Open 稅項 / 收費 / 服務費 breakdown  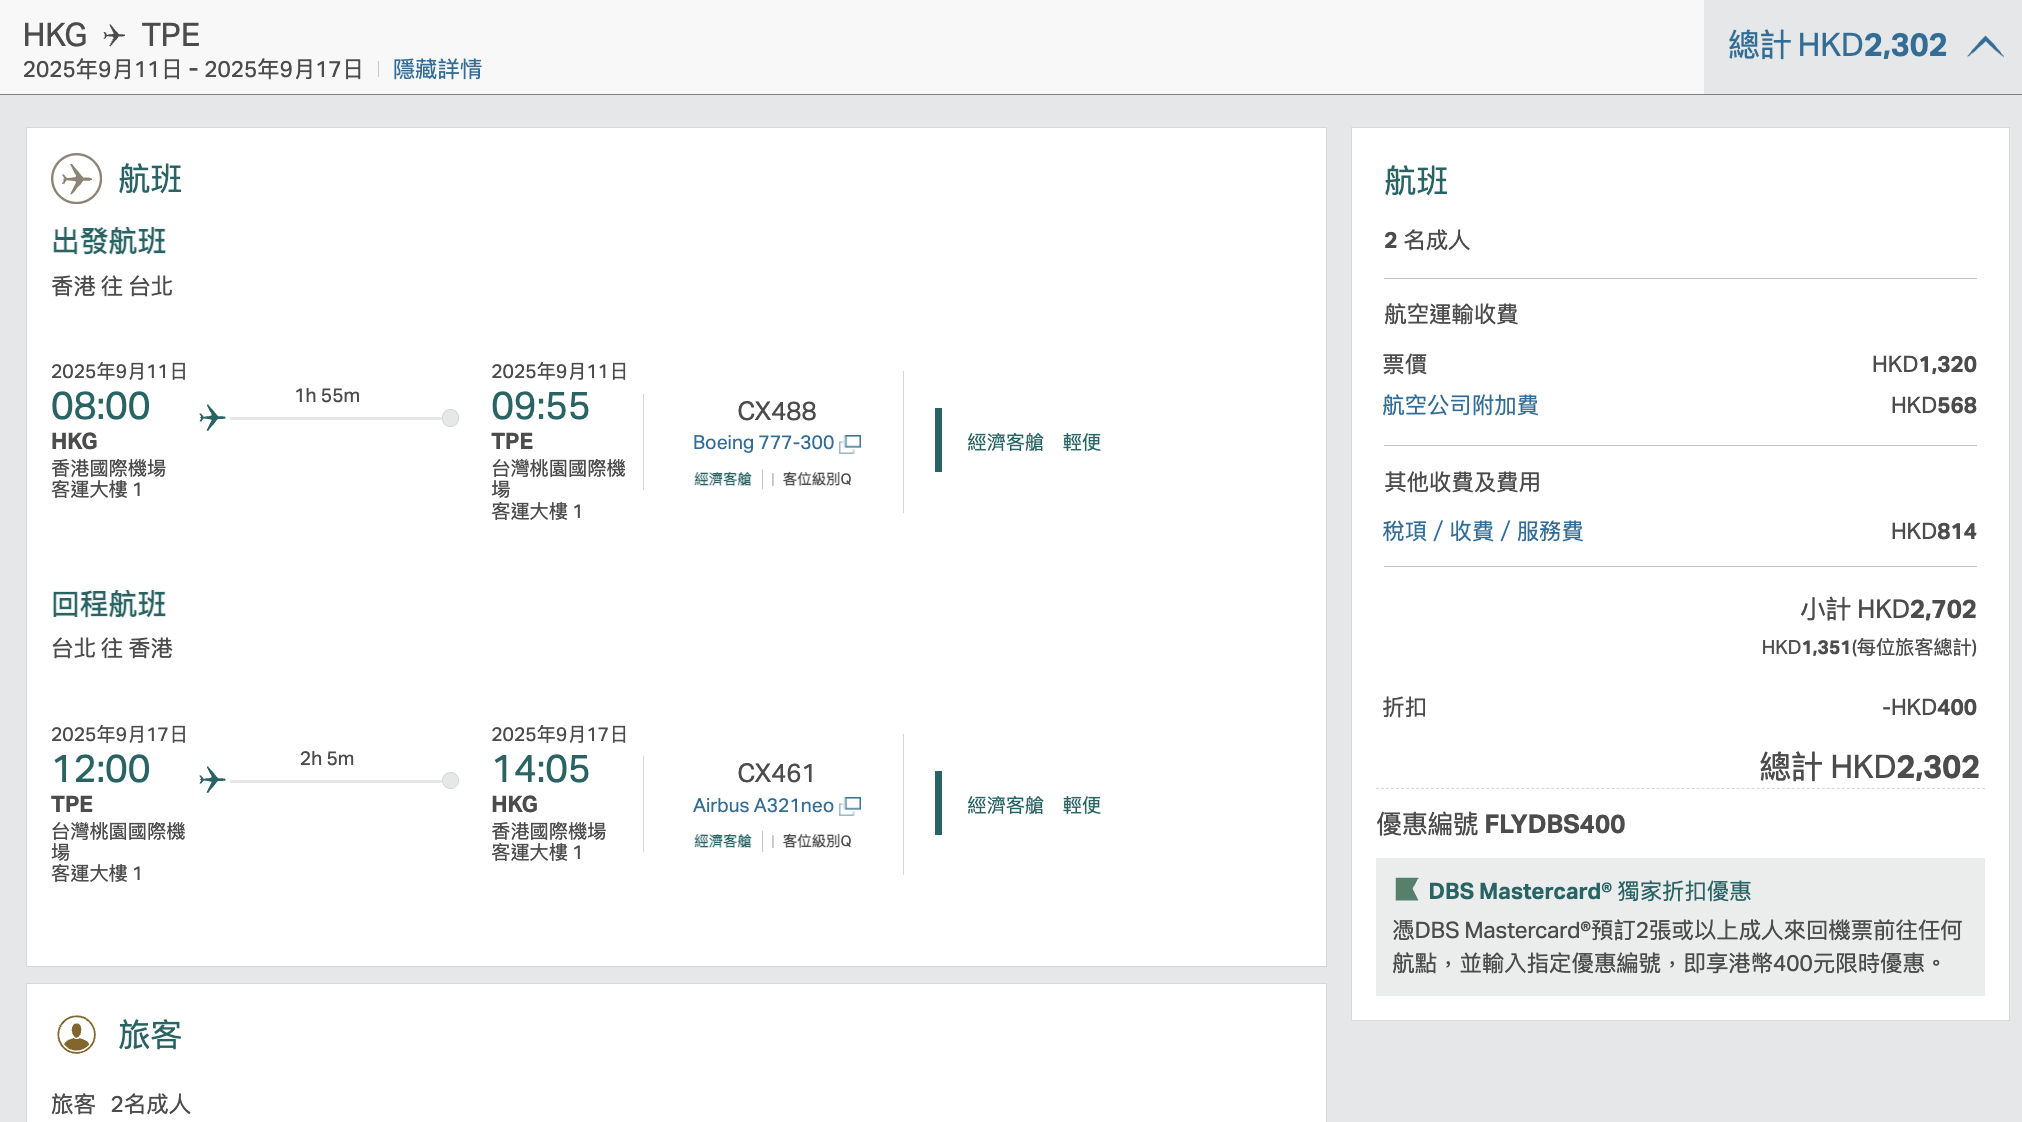pos(1483,531)
